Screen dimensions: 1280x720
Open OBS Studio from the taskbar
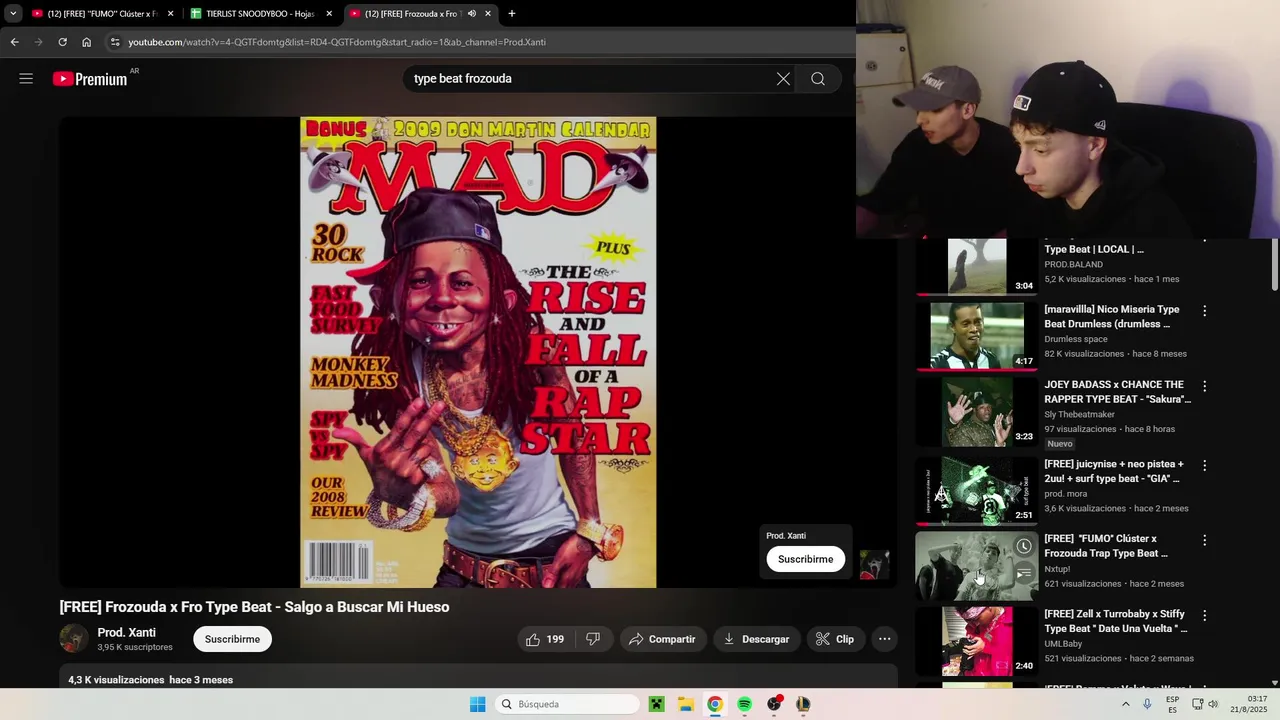pos(774,704)
